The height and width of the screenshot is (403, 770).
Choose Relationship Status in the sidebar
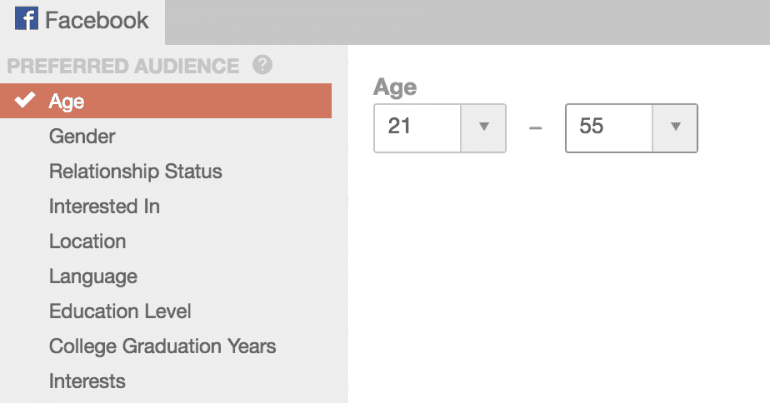coord(135,171)
